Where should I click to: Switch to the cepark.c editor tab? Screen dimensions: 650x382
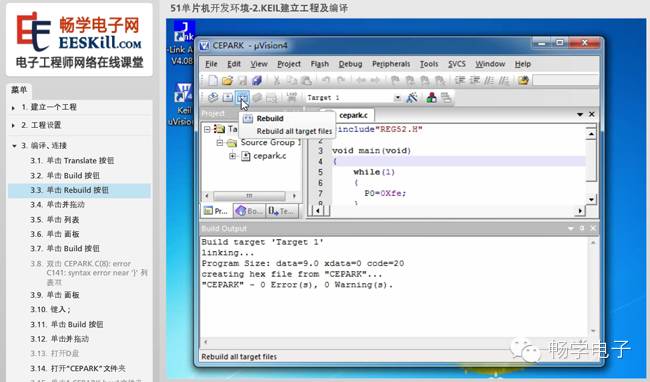[x=353, y=115]
